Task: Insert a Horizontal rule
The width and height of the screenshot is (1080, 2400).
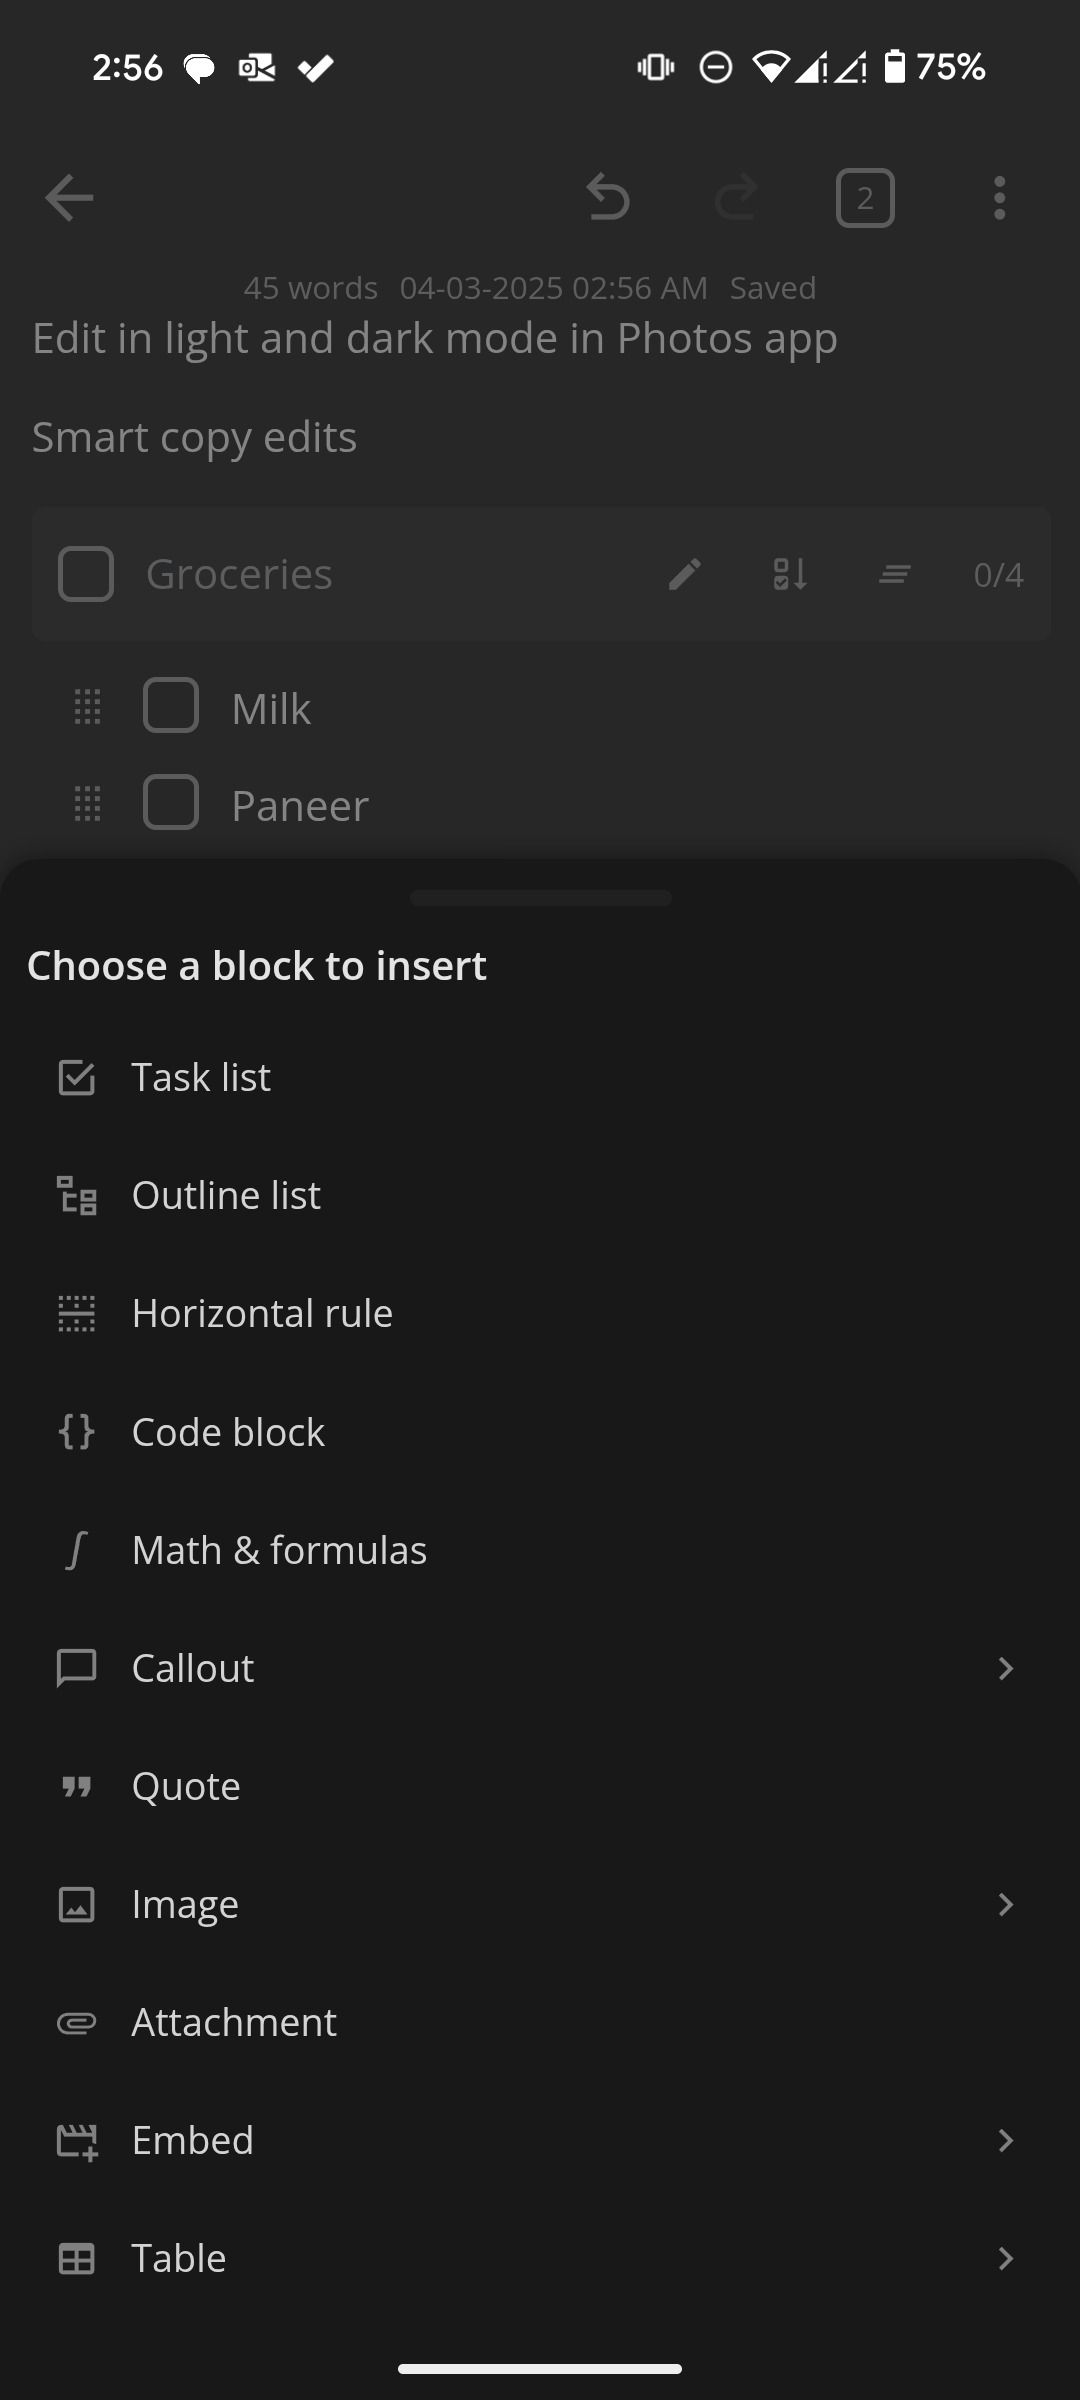Action: pyautogui.click(x=262, y=1313)
